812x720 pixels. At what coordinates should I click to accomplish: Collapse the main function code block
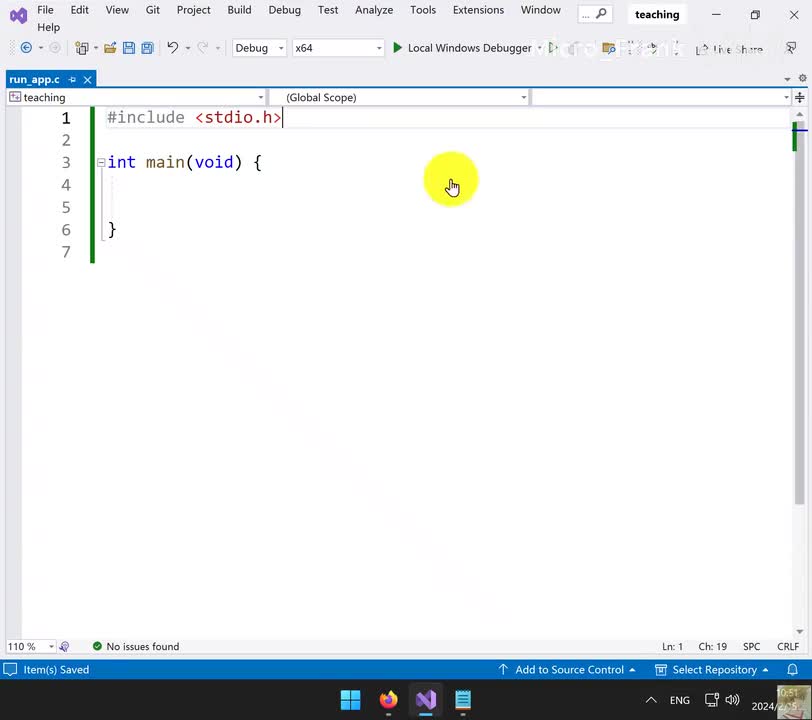(101, 163)
